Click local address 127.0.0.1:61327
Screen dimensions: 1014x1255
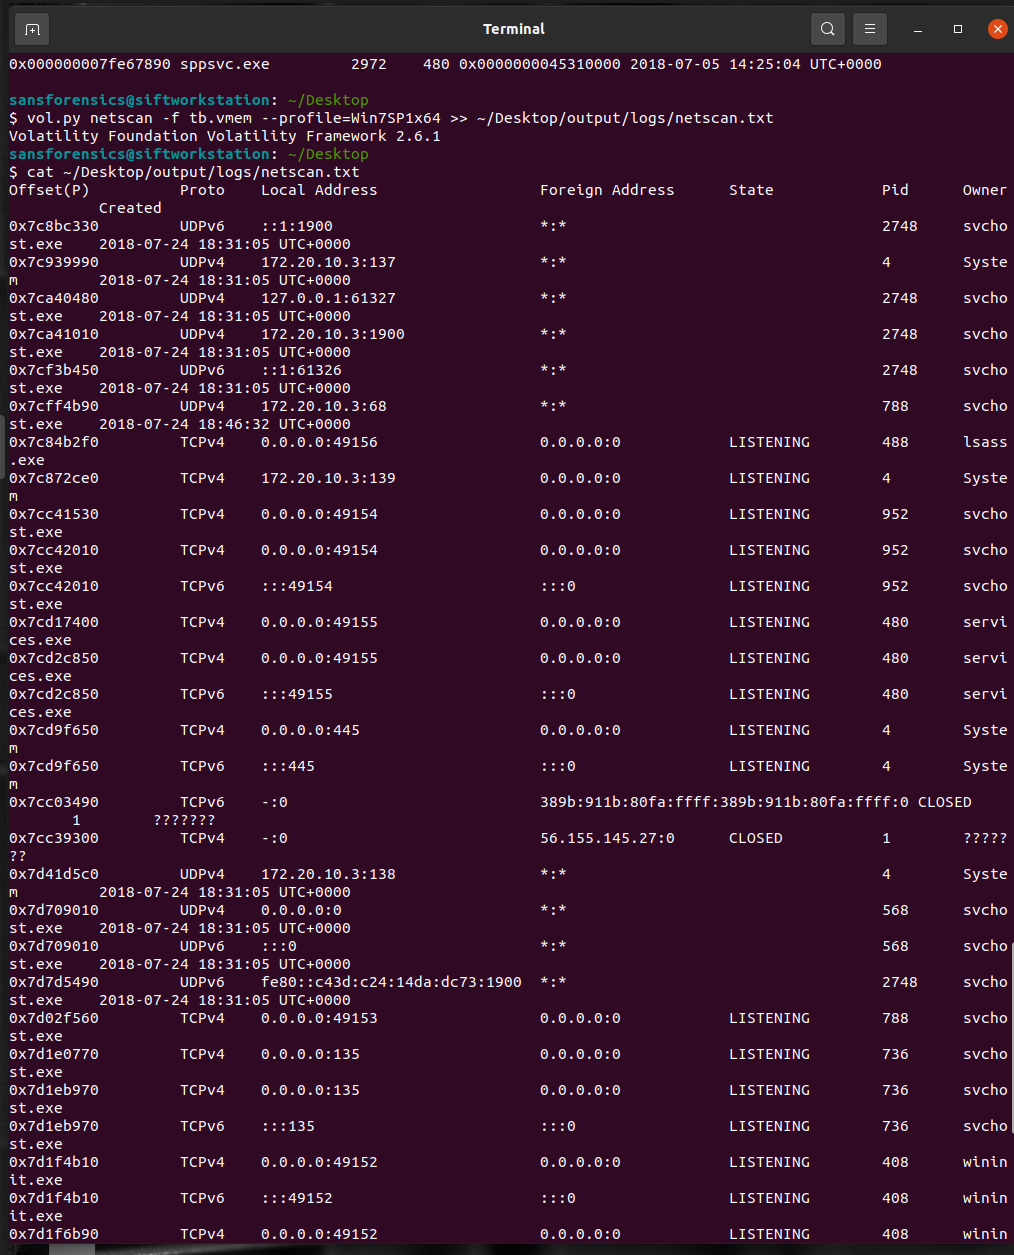click(328, 298)
